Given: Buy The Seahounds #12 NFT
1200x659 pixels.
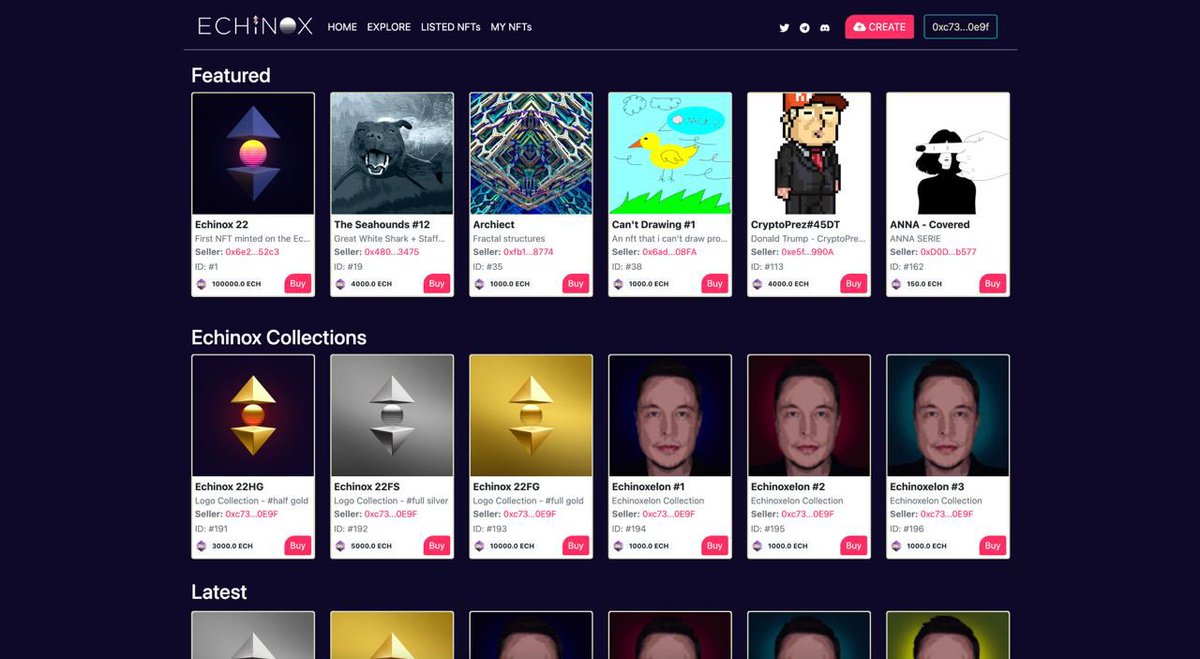Looking at the screenshot, I should [x=437, y=284].
